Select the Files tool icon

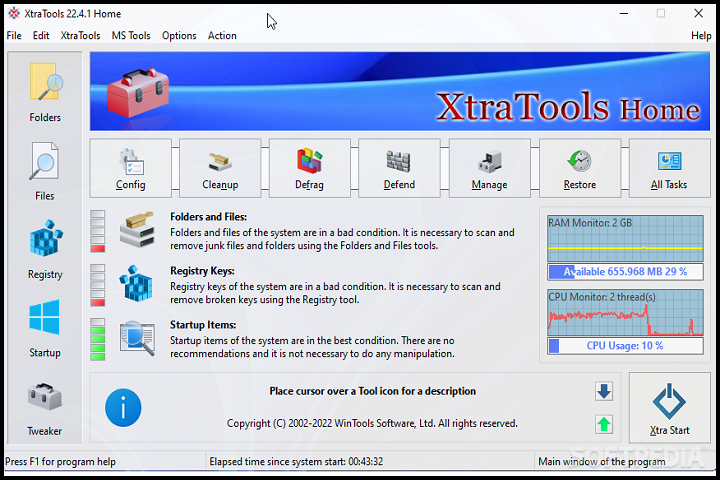click(x=45, y=168)
